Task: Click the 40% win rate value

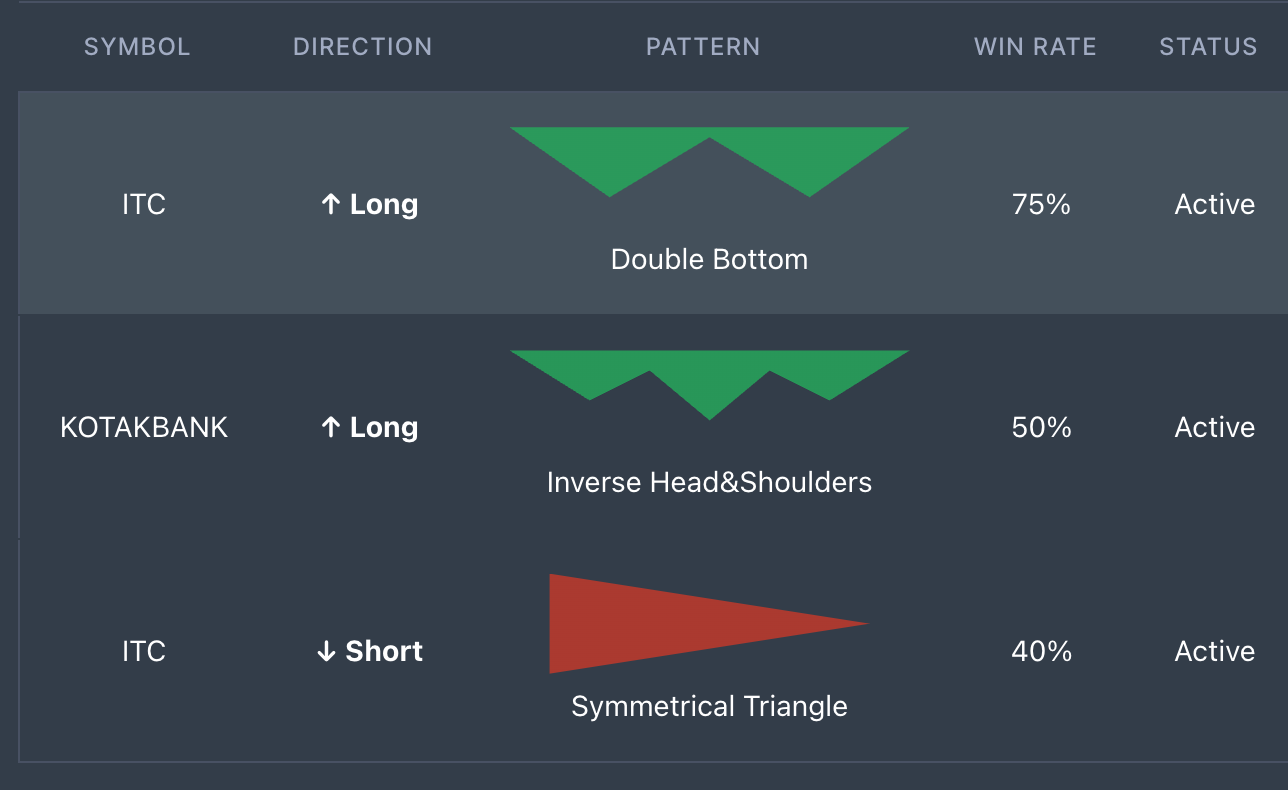Action: tap(1041, 652)
